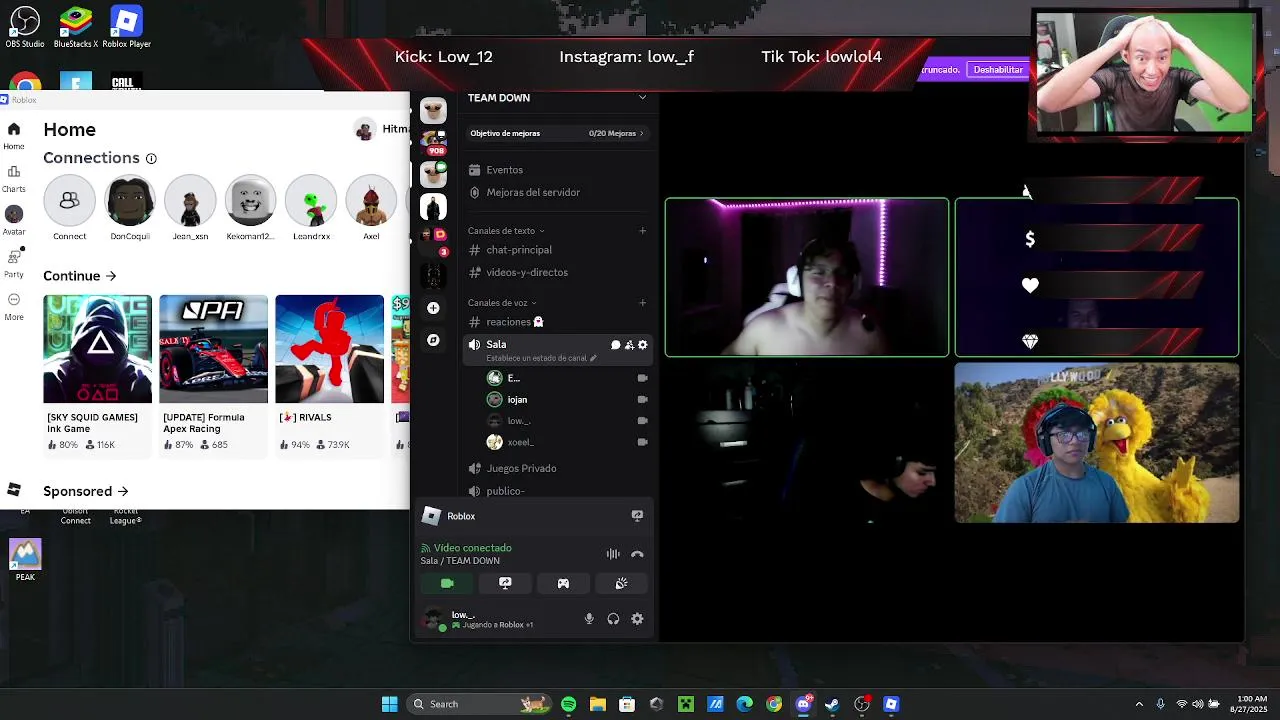The image size is (1280, 720).
Task: Open Sala channel settings gear
Action: [643, 345]
